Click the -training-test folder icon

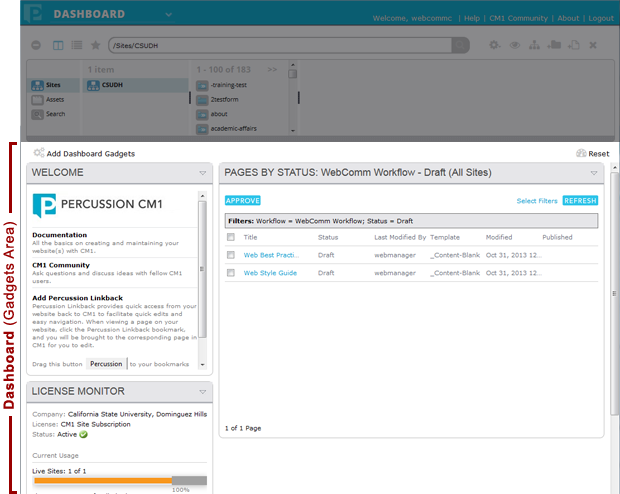click(x=202, y=85)
